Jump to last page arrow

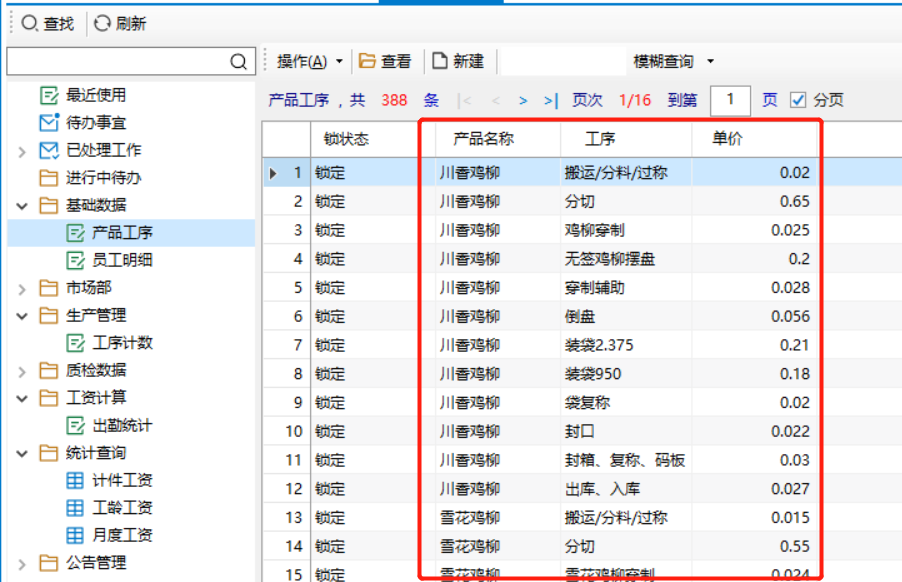[550, 100]
